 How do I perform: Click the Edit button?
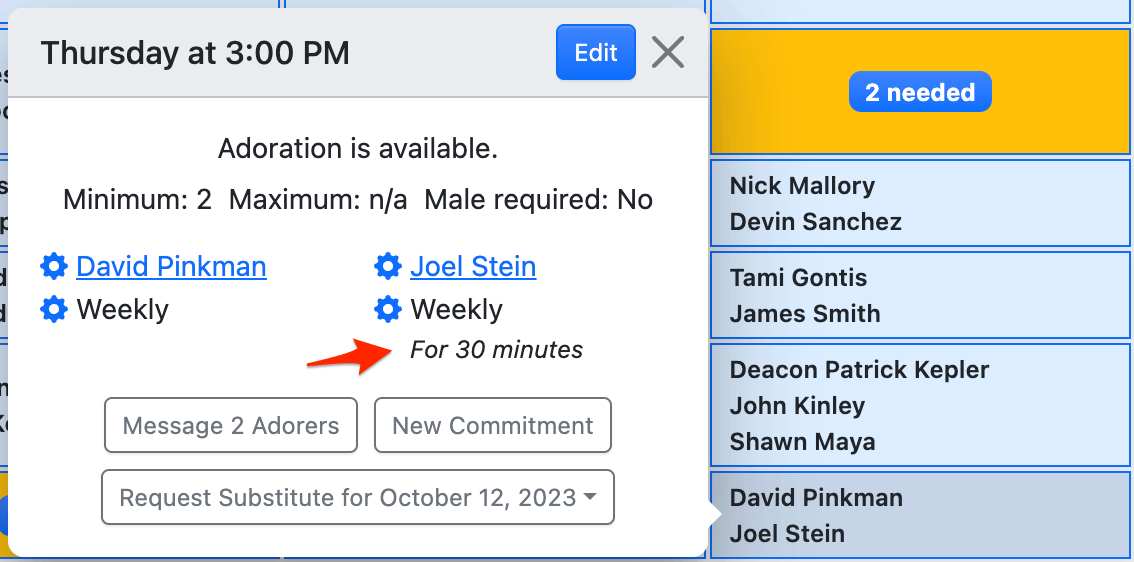596,52
